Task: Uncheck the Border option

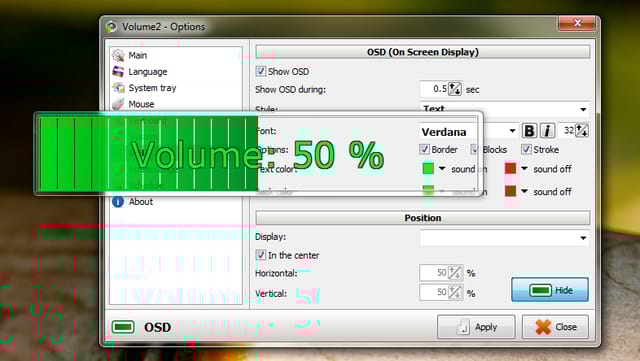Action: tap(424, 149)
